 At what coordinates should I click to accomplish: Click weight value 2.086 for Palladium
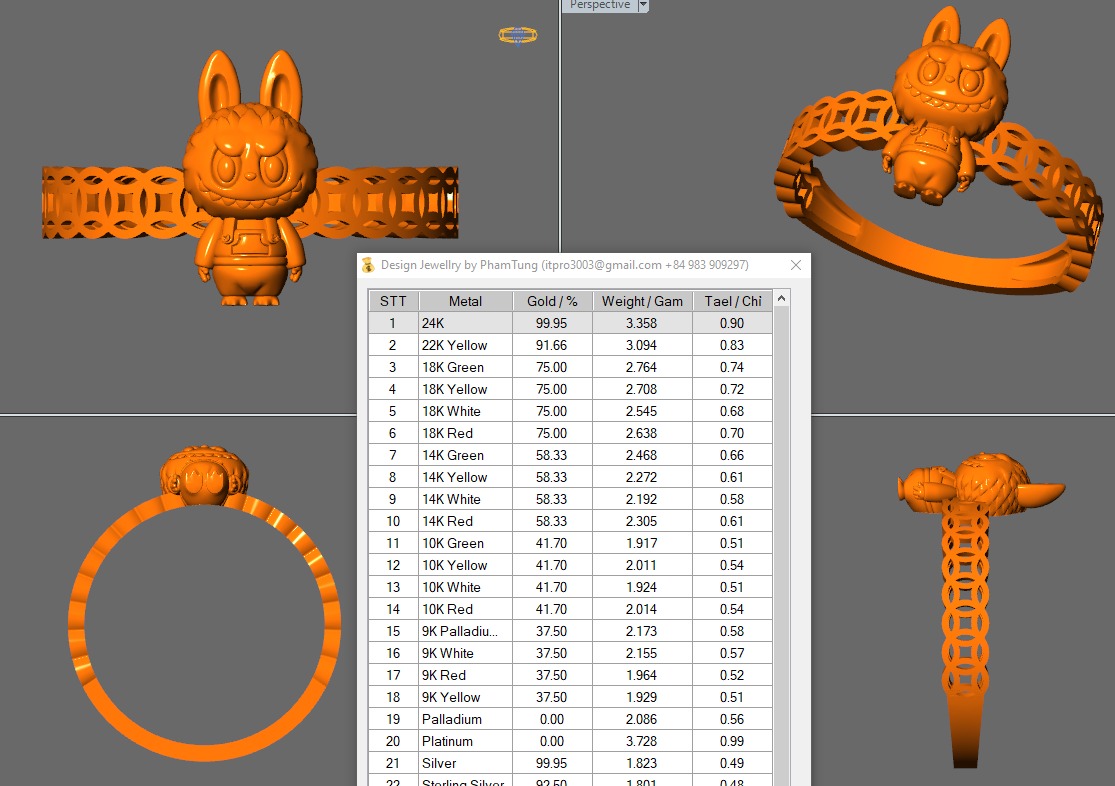coord(641,720)
